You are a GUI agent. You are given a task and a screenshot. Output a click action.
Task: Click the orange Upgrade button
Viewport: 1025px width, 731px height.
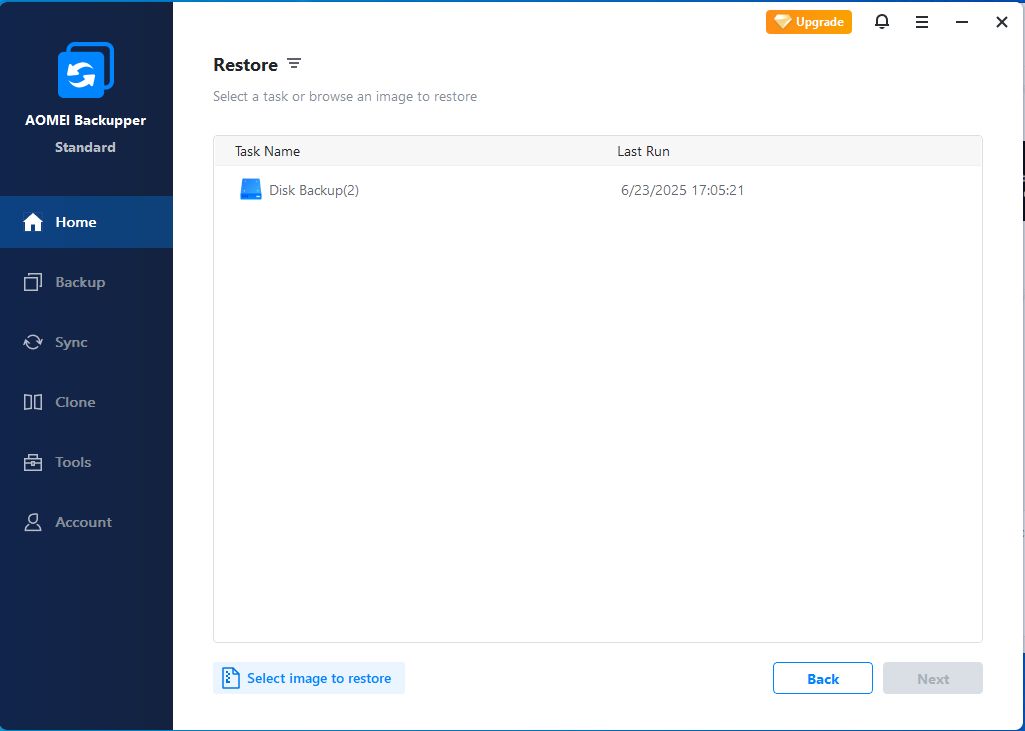(808, 22)
